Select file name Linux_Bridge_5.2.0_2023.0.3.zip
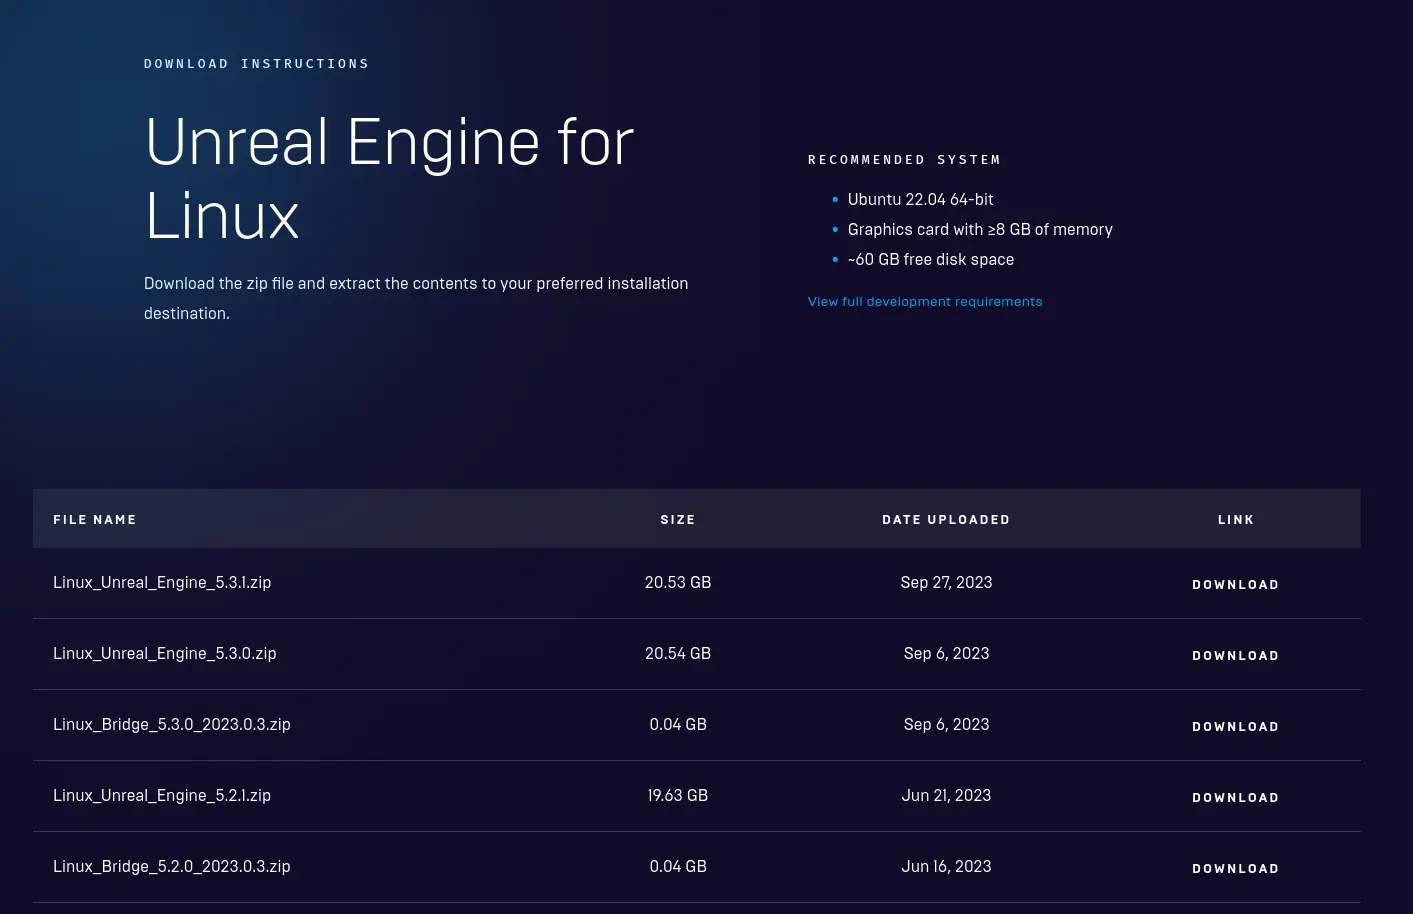The image size is (1413, 914). point(172,866)
